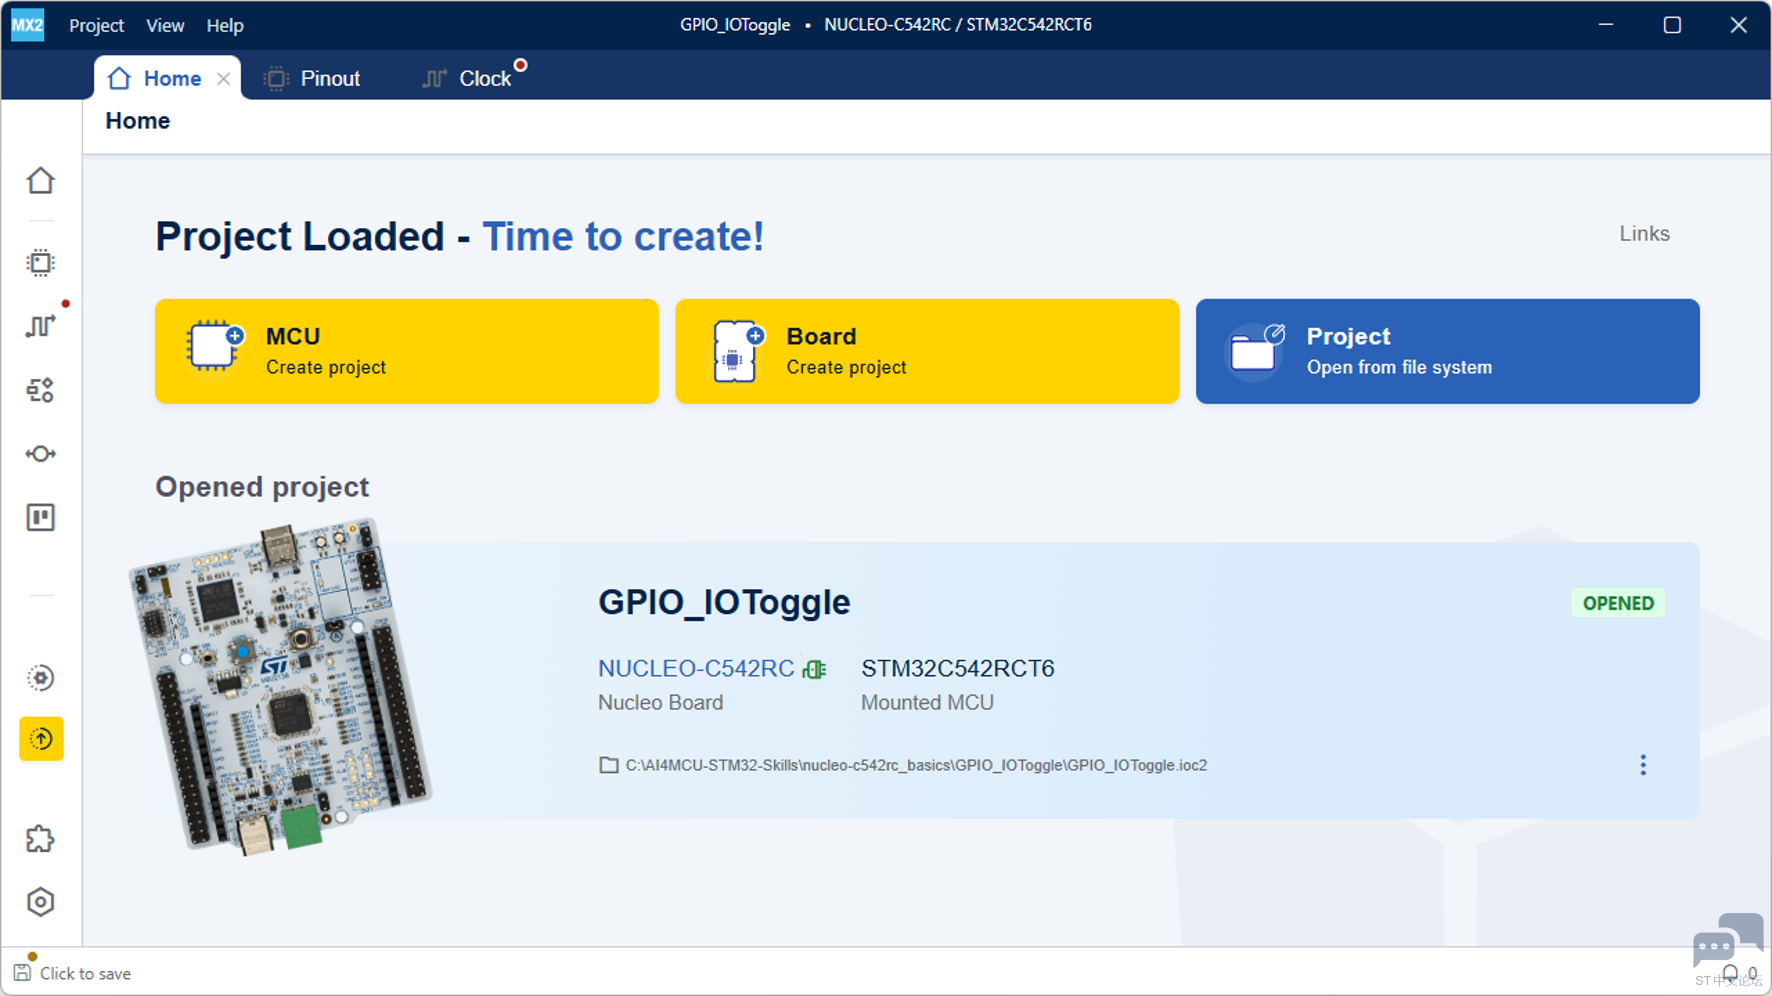Open the hexagon settings icon in the sidebar
The height and width of the screenshot is (996, 1772).
pos(41,902)
